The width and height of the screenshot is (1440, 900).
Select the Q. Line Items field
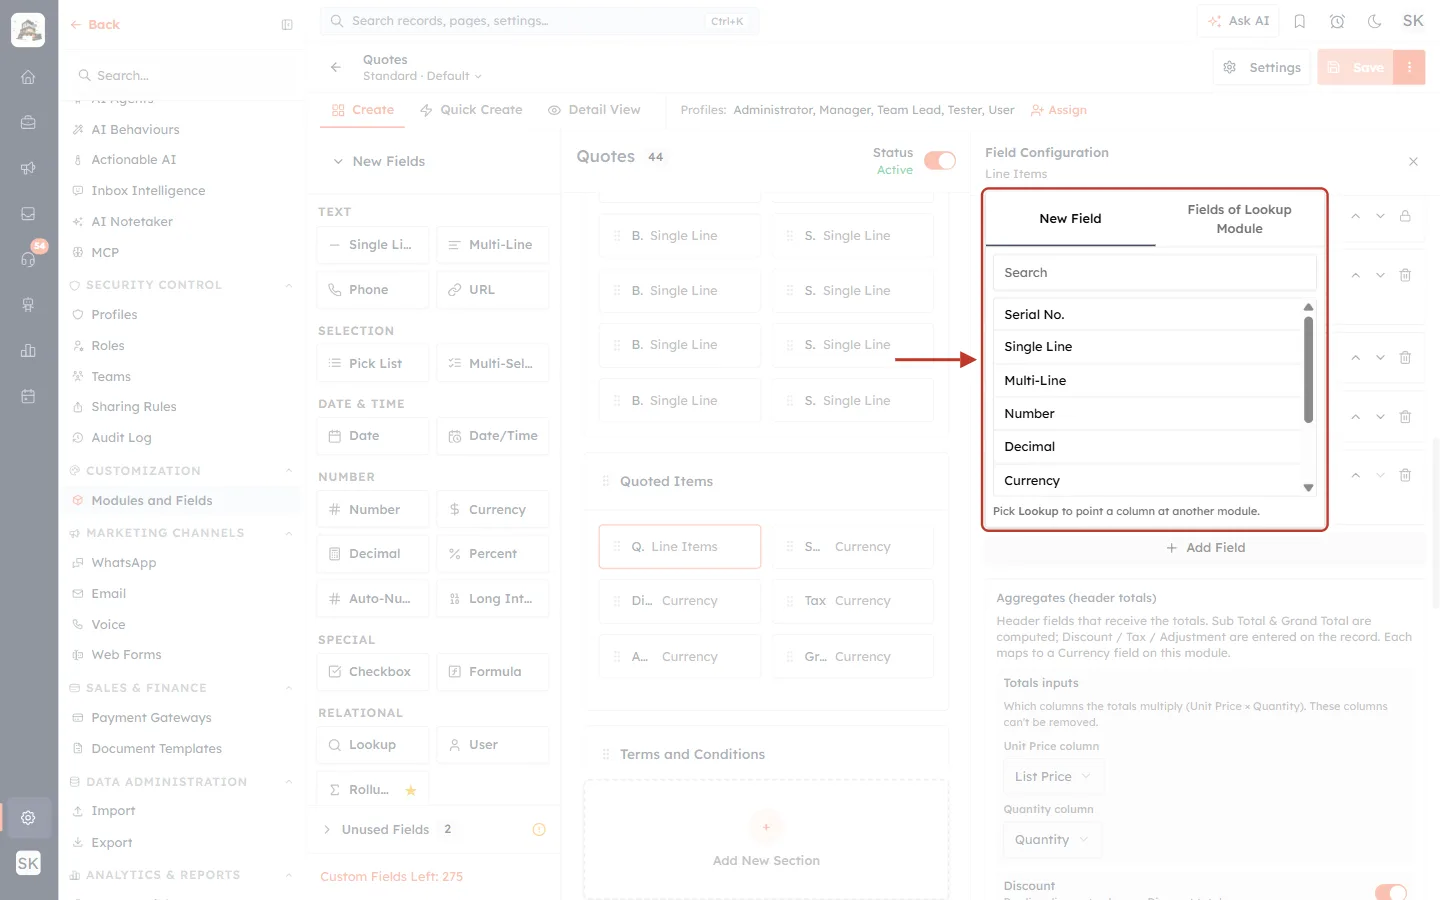click(x=680, y=547)
